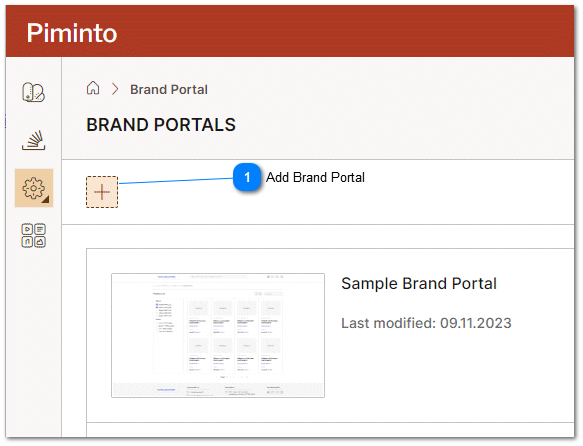This screenshot has height=446, width=583.
Task: Click the Brand Portal breadcrumb link
Action: pos(169,90)
